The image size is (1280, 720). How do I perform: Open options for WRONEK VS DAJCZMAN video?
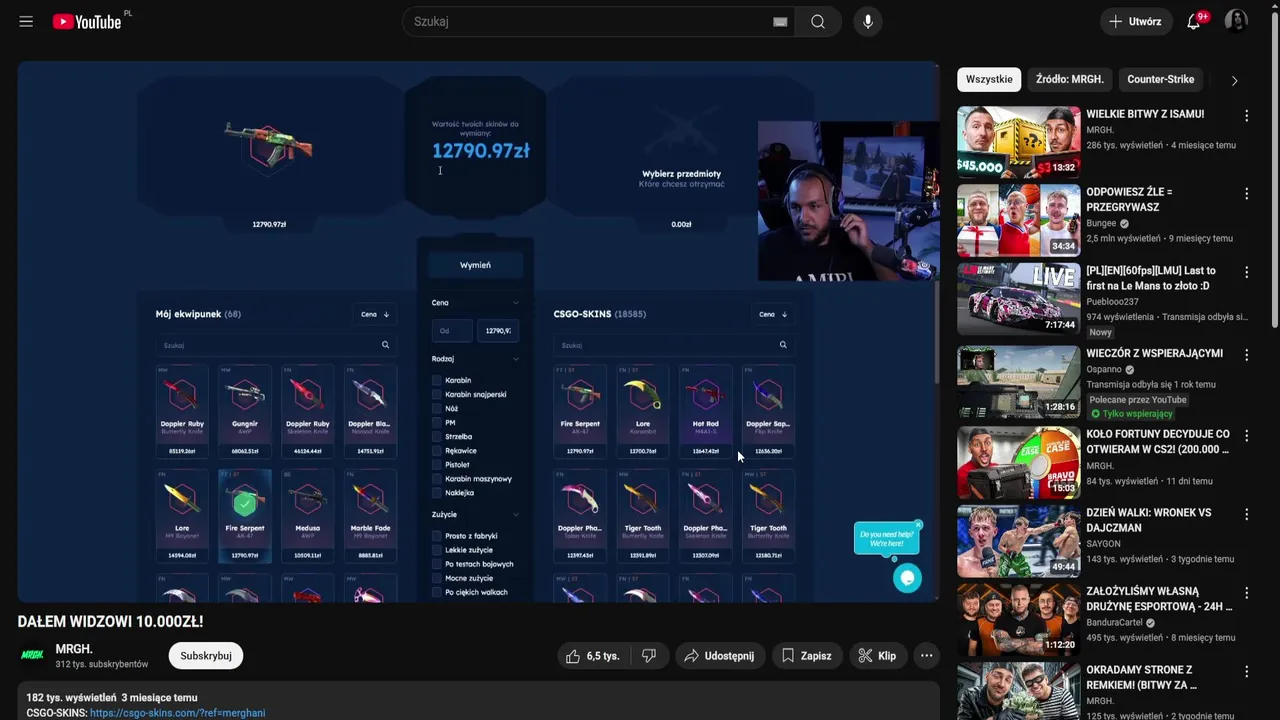(x=1246, y=514)
